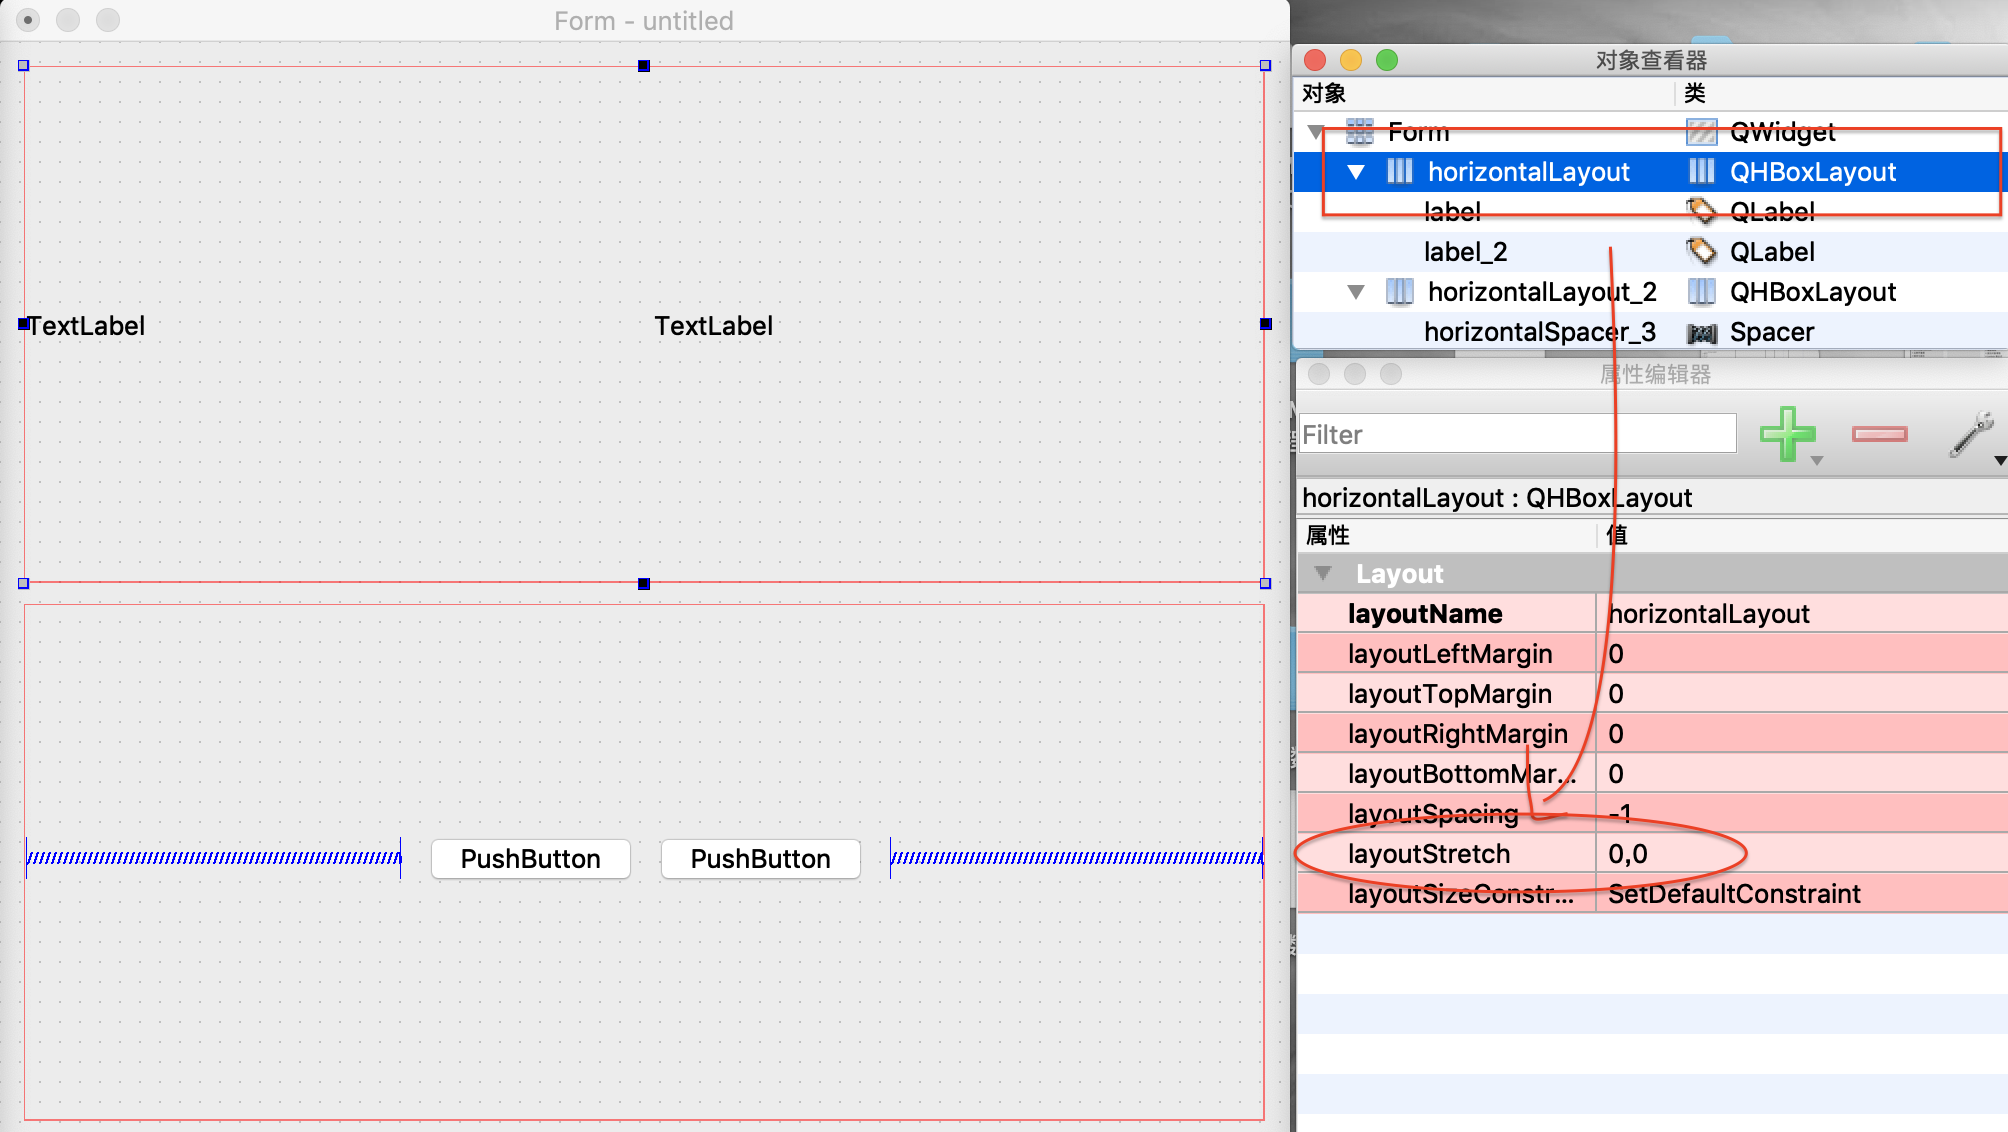Click the left PushButton on the form
The width and height of the screenshot is (2008, 1132).
(x=531, y=859)
